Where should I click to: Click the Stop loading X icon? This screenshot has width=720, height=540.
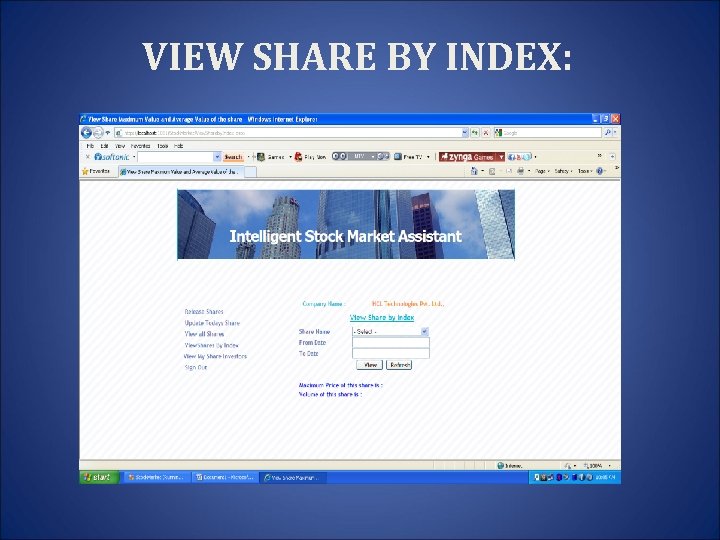pos(485,133)
